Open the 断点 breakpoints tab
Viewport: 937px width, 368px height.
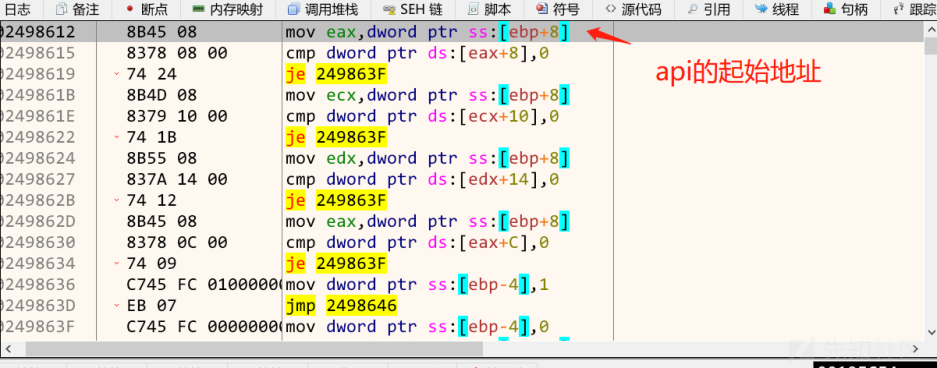pos(147,9)
